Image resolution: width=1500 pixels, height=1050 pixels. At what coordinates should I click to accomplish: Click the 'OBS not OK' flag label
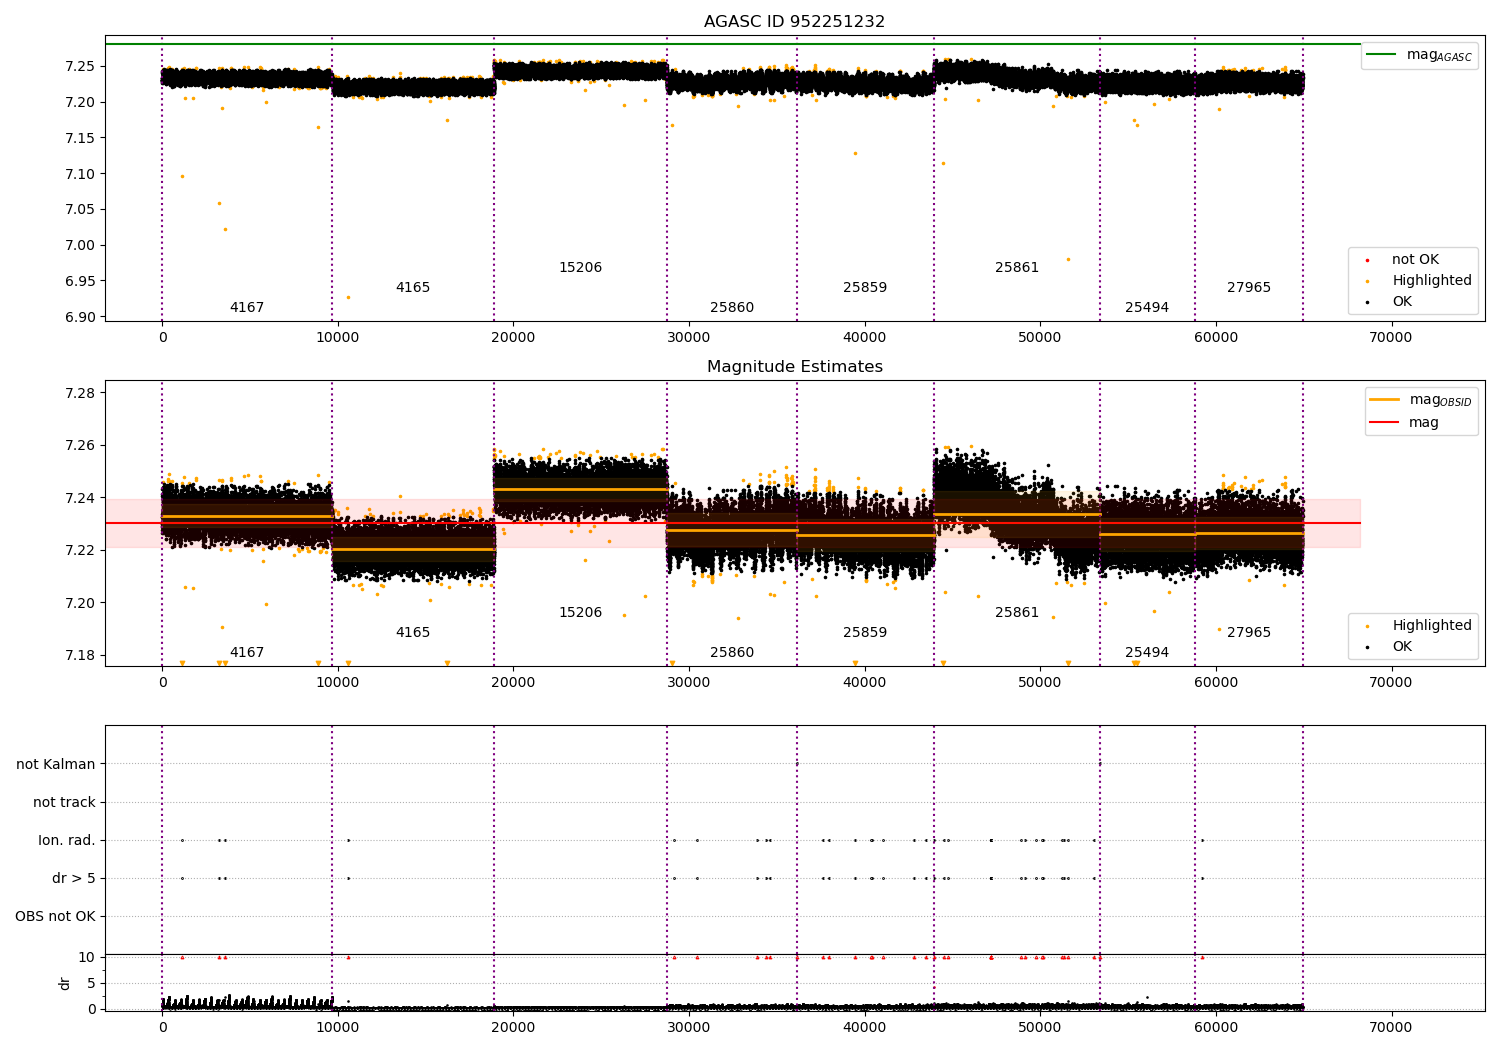click(x=55, y=917)
